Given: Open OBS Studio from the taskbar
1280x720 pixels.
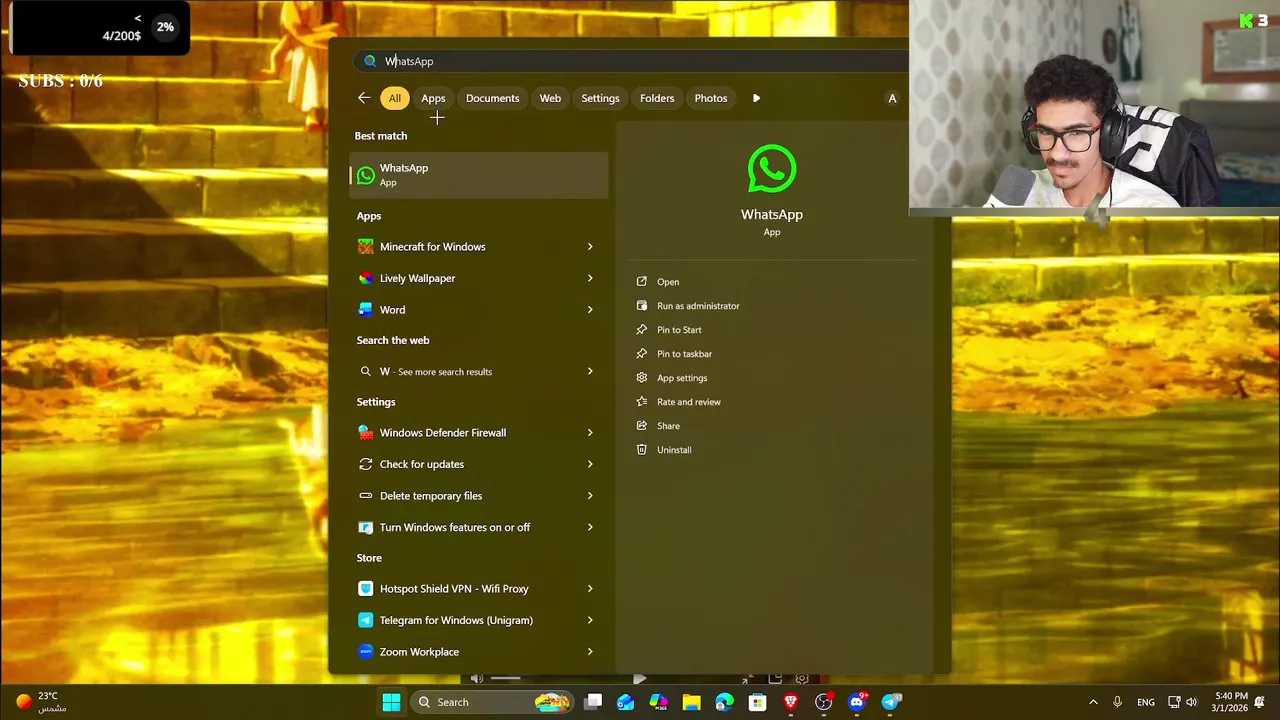Looking at the screenshot, I should point(824,702).
